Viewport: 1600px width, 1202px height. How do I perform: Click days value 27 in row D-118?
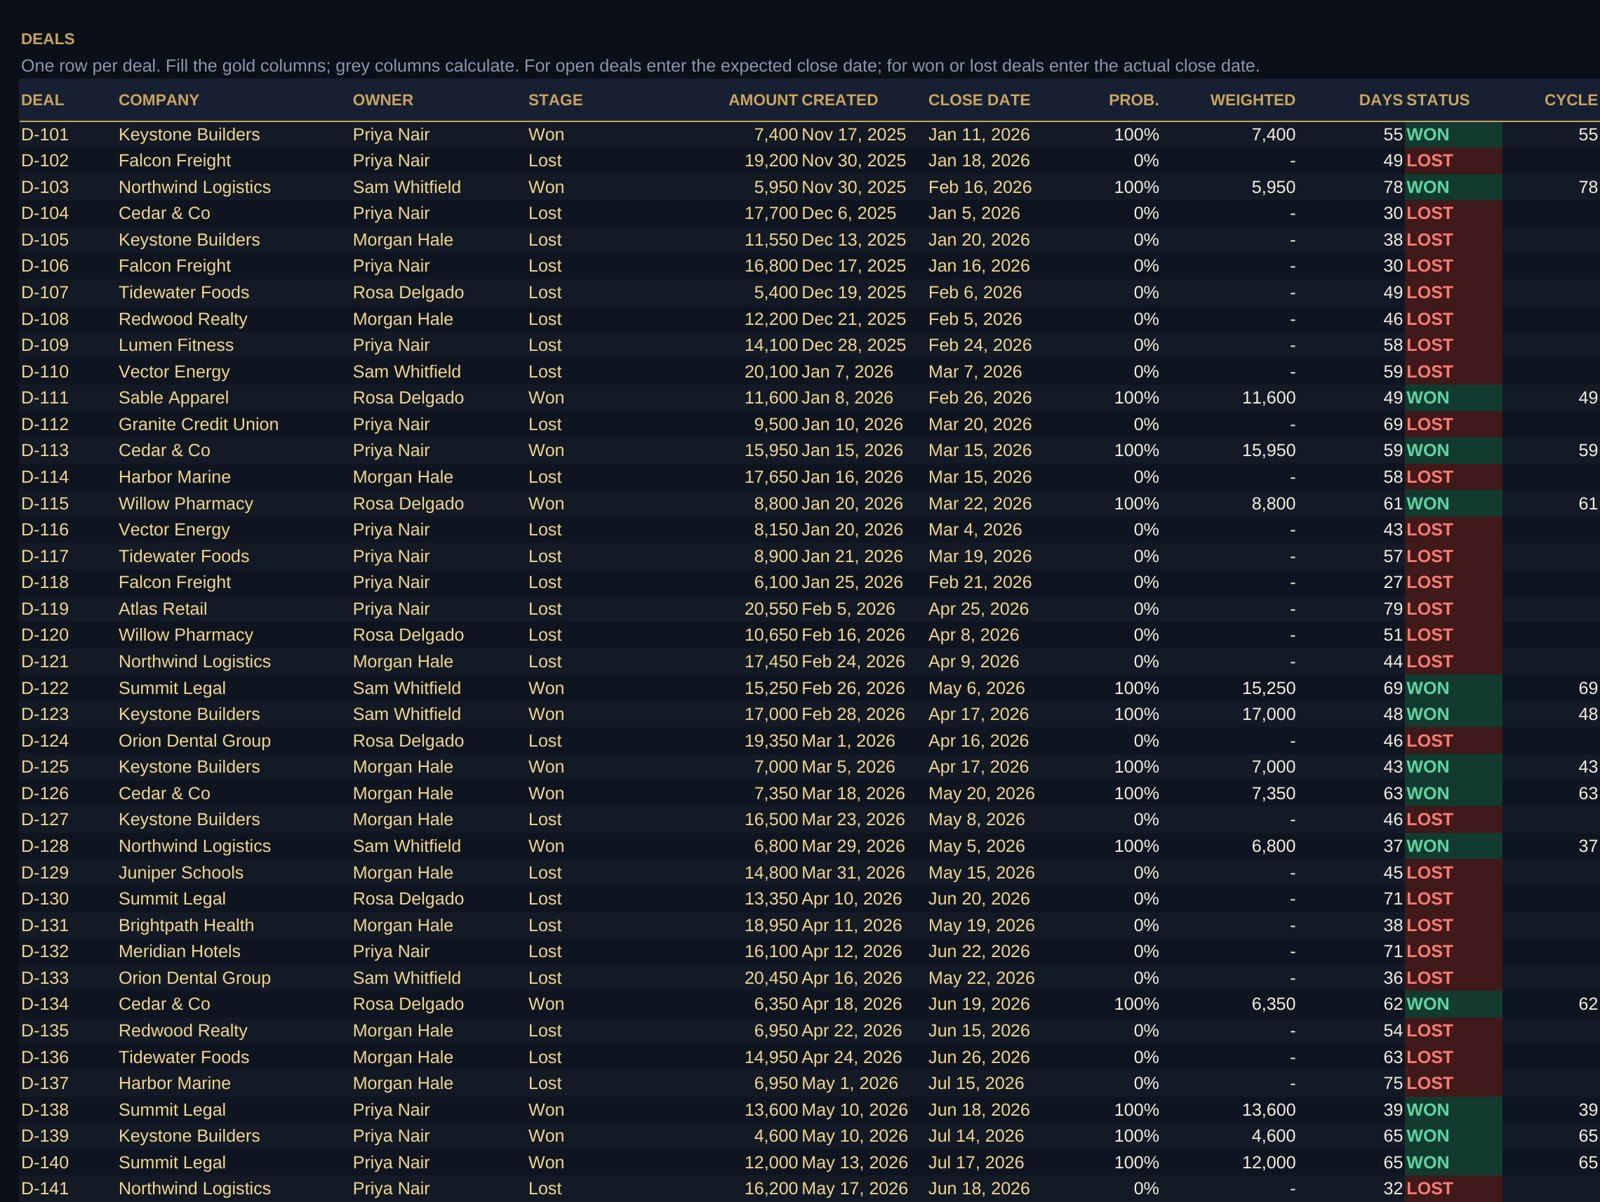click(1393, 582)
